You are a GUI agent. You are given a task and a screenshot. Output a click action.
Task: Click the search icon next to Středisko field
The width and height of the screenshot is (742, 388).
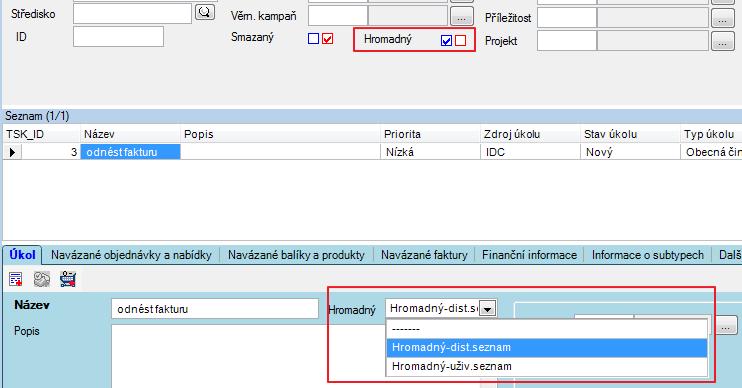[x=205, y=13]
